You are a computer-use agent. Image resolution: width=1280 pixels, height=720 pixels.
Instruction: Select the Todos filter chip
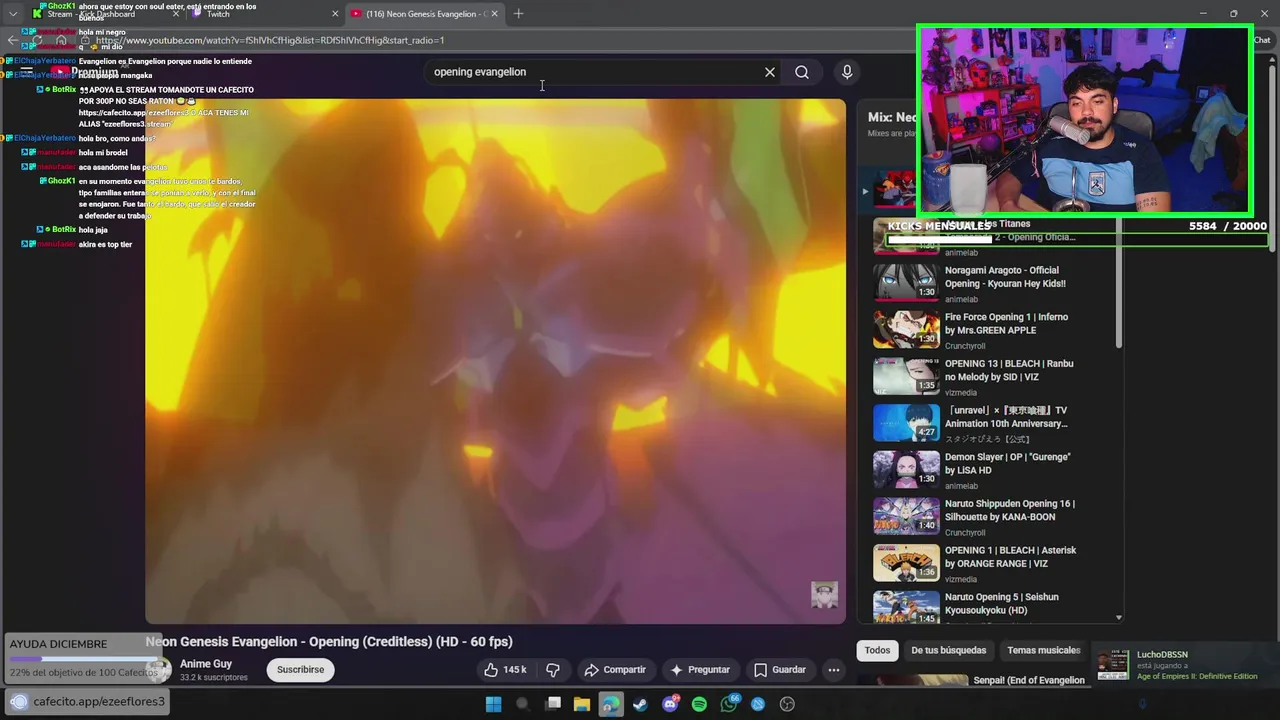pyautogui.click(x=877, y=650)
